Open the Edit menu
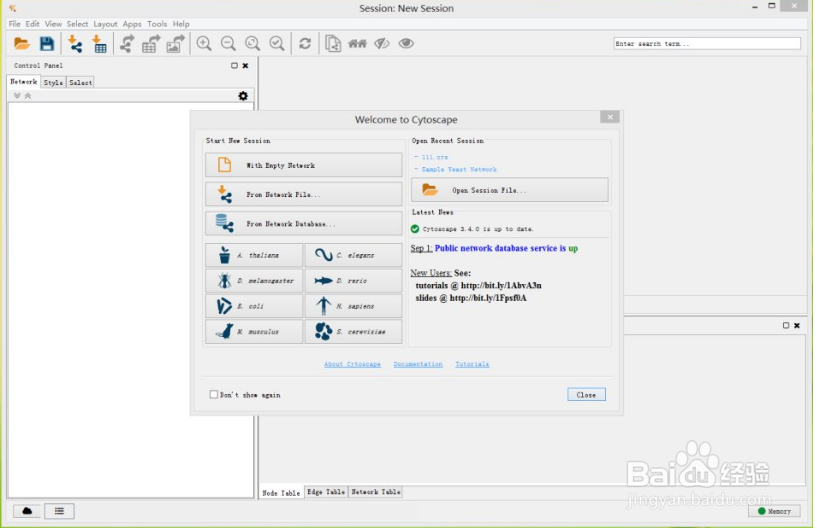This screenshot has width=817, height=528. [32, 24]
